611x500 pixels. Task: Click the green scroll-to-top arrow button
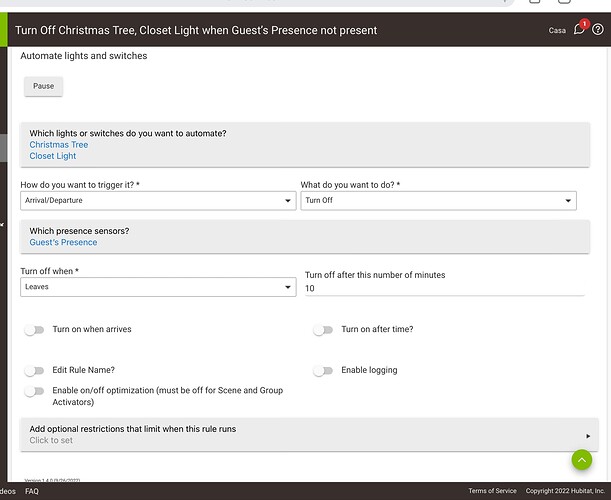click(x=582, y=460)
